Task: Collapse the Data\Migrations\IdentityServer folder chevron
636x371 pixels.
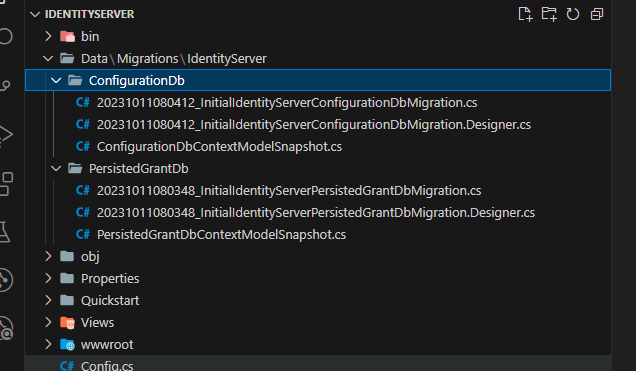Action: (x=48, y=59)
